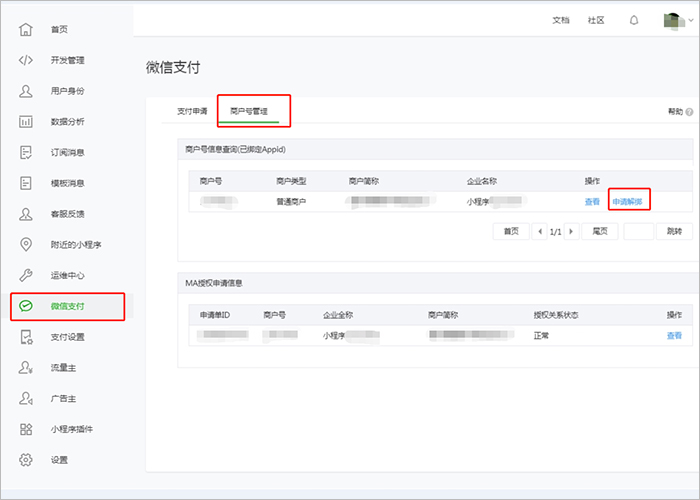700x500 pixels.
Task: Click the 开发管理 code brackets icon
Action: click(x=26, y=60)
